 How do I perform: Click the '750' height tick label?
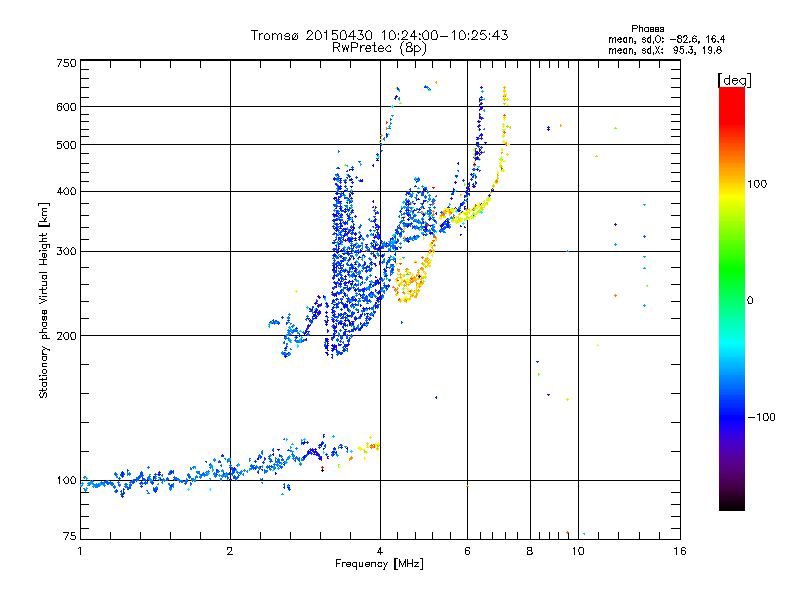coord(67,63)
